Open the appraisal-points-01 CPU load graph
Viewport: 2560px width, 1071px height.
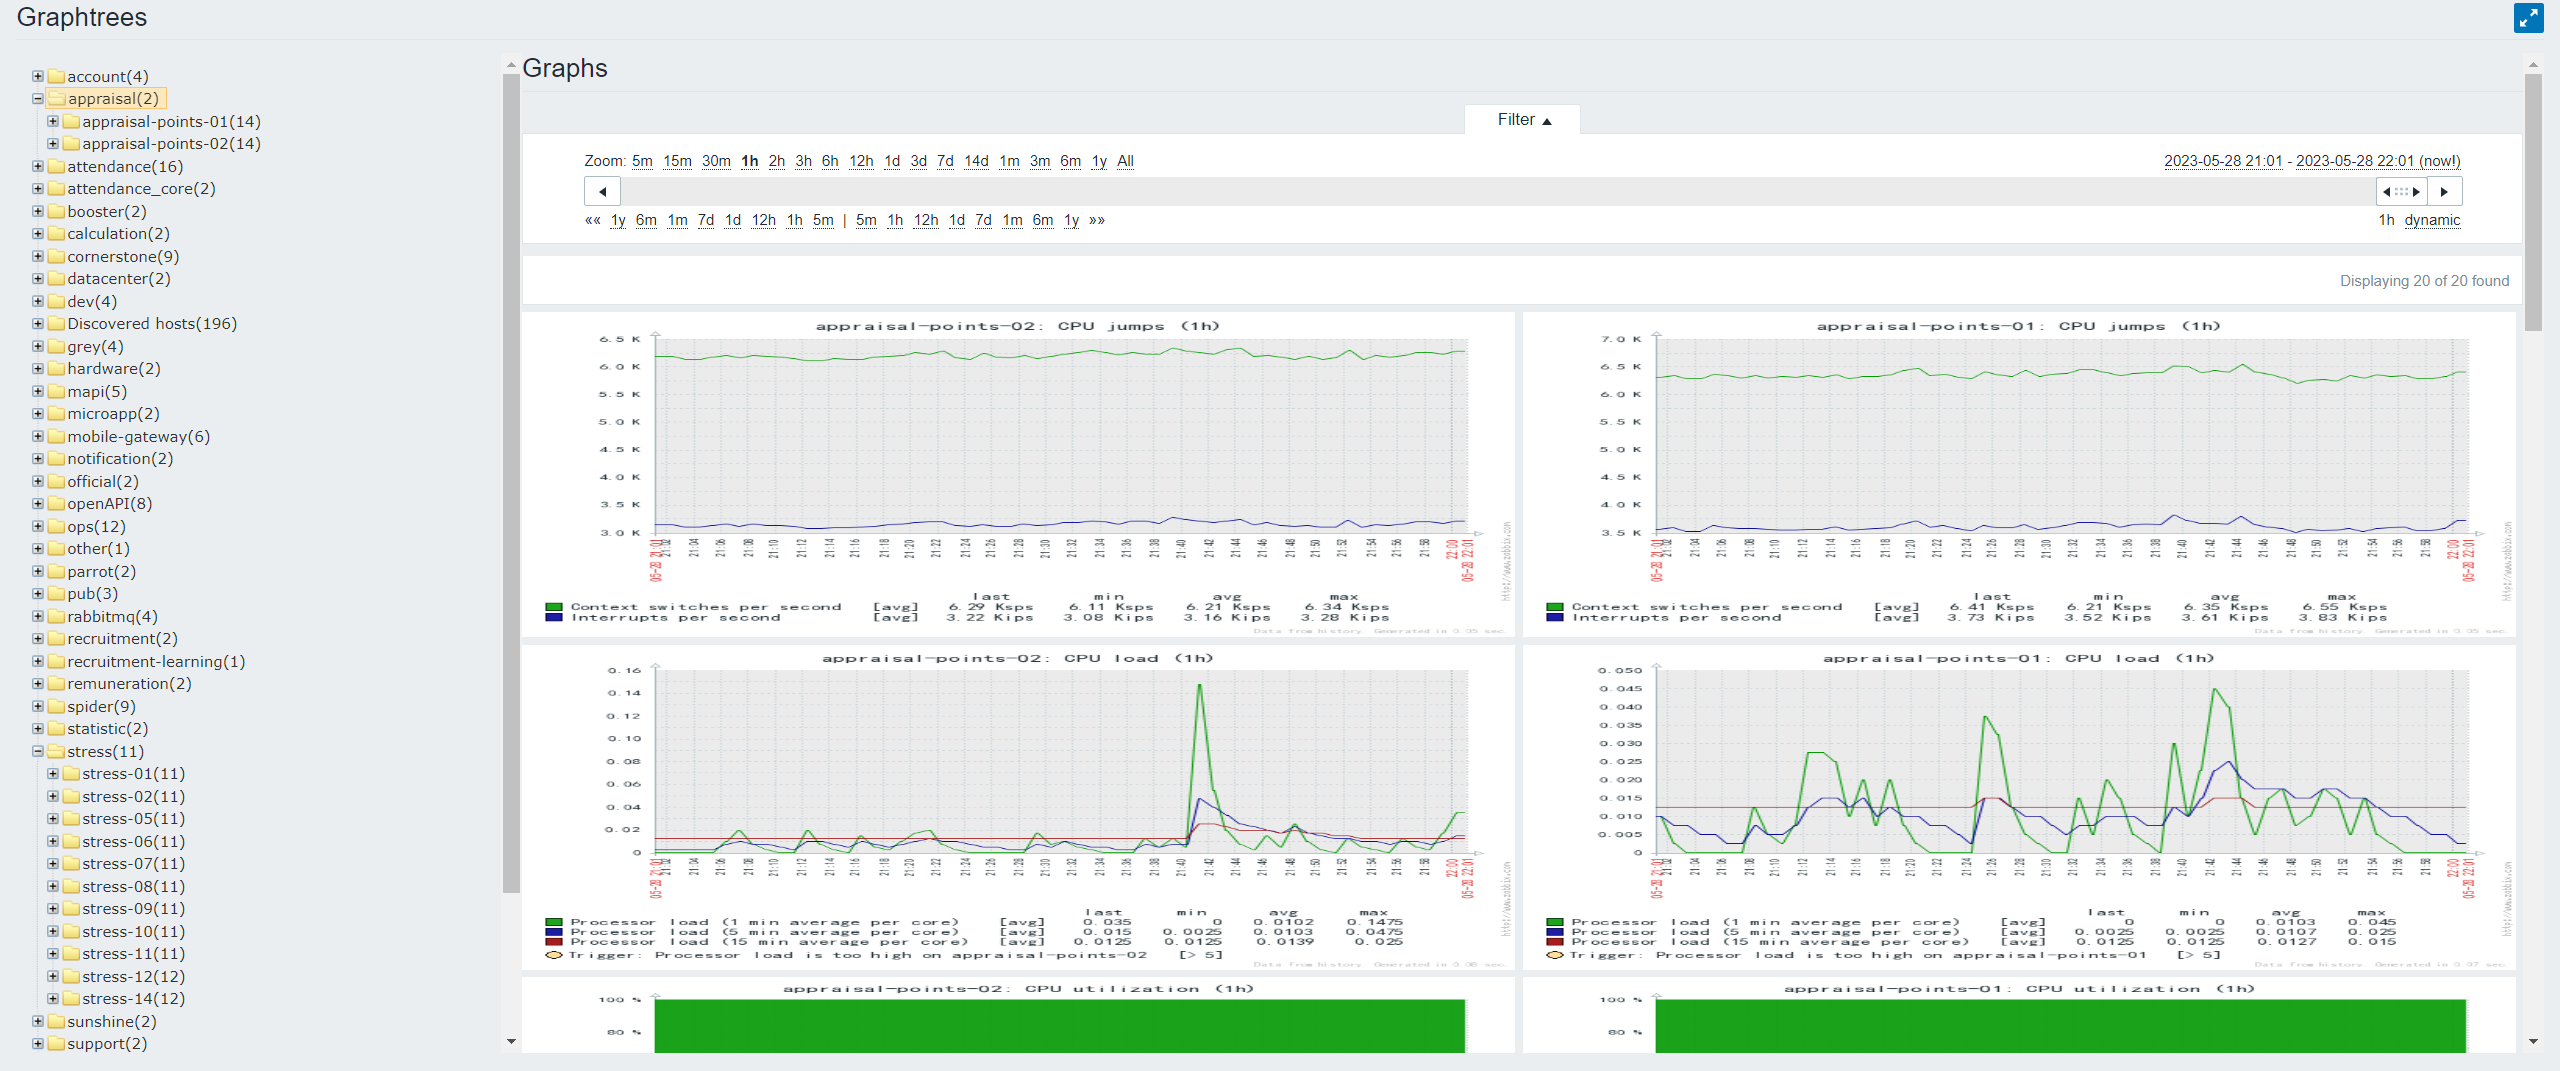click(x=2019, y=806)
